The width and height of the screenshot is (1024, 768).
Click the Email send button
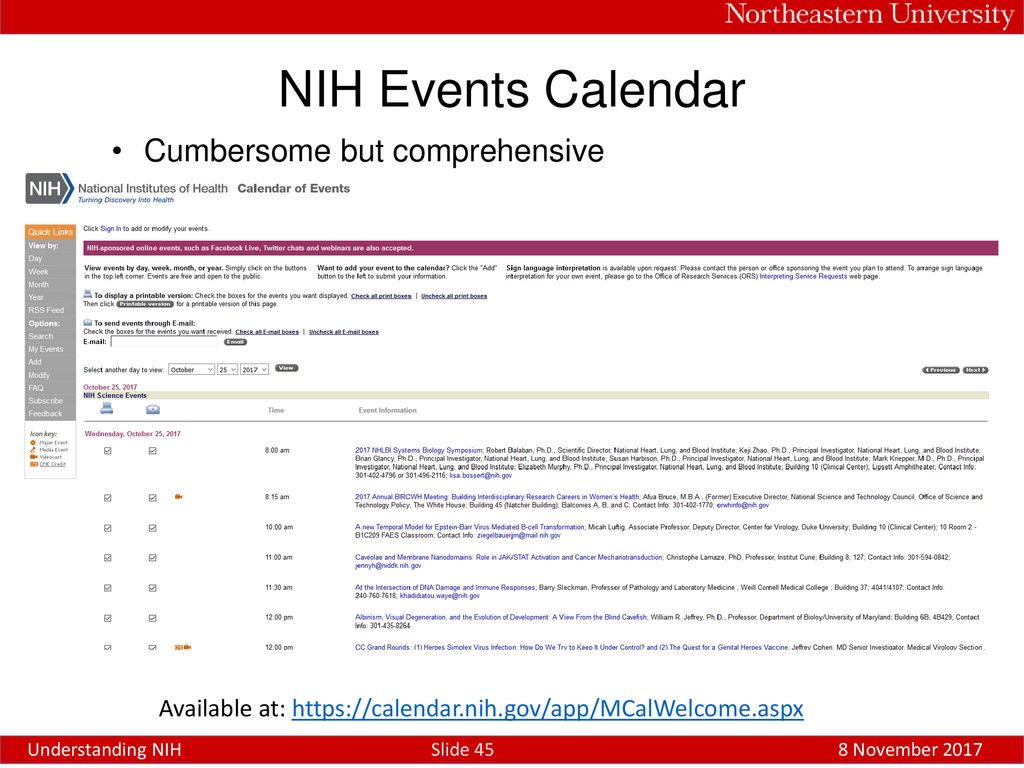[235, 342]
